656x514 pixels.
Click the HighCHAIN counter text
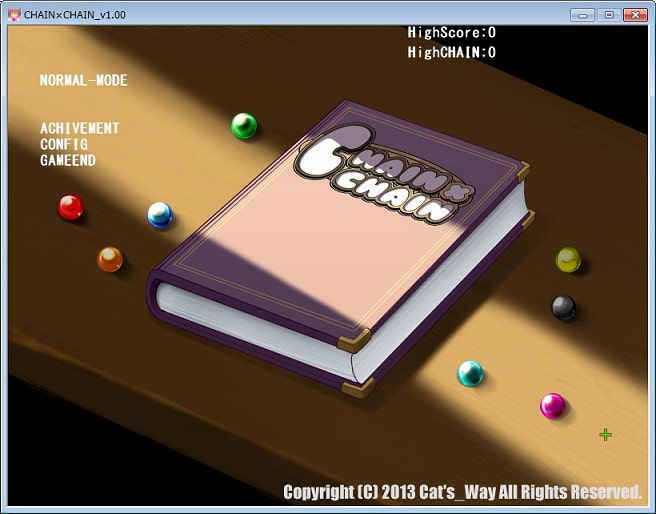tap(451, 52)
